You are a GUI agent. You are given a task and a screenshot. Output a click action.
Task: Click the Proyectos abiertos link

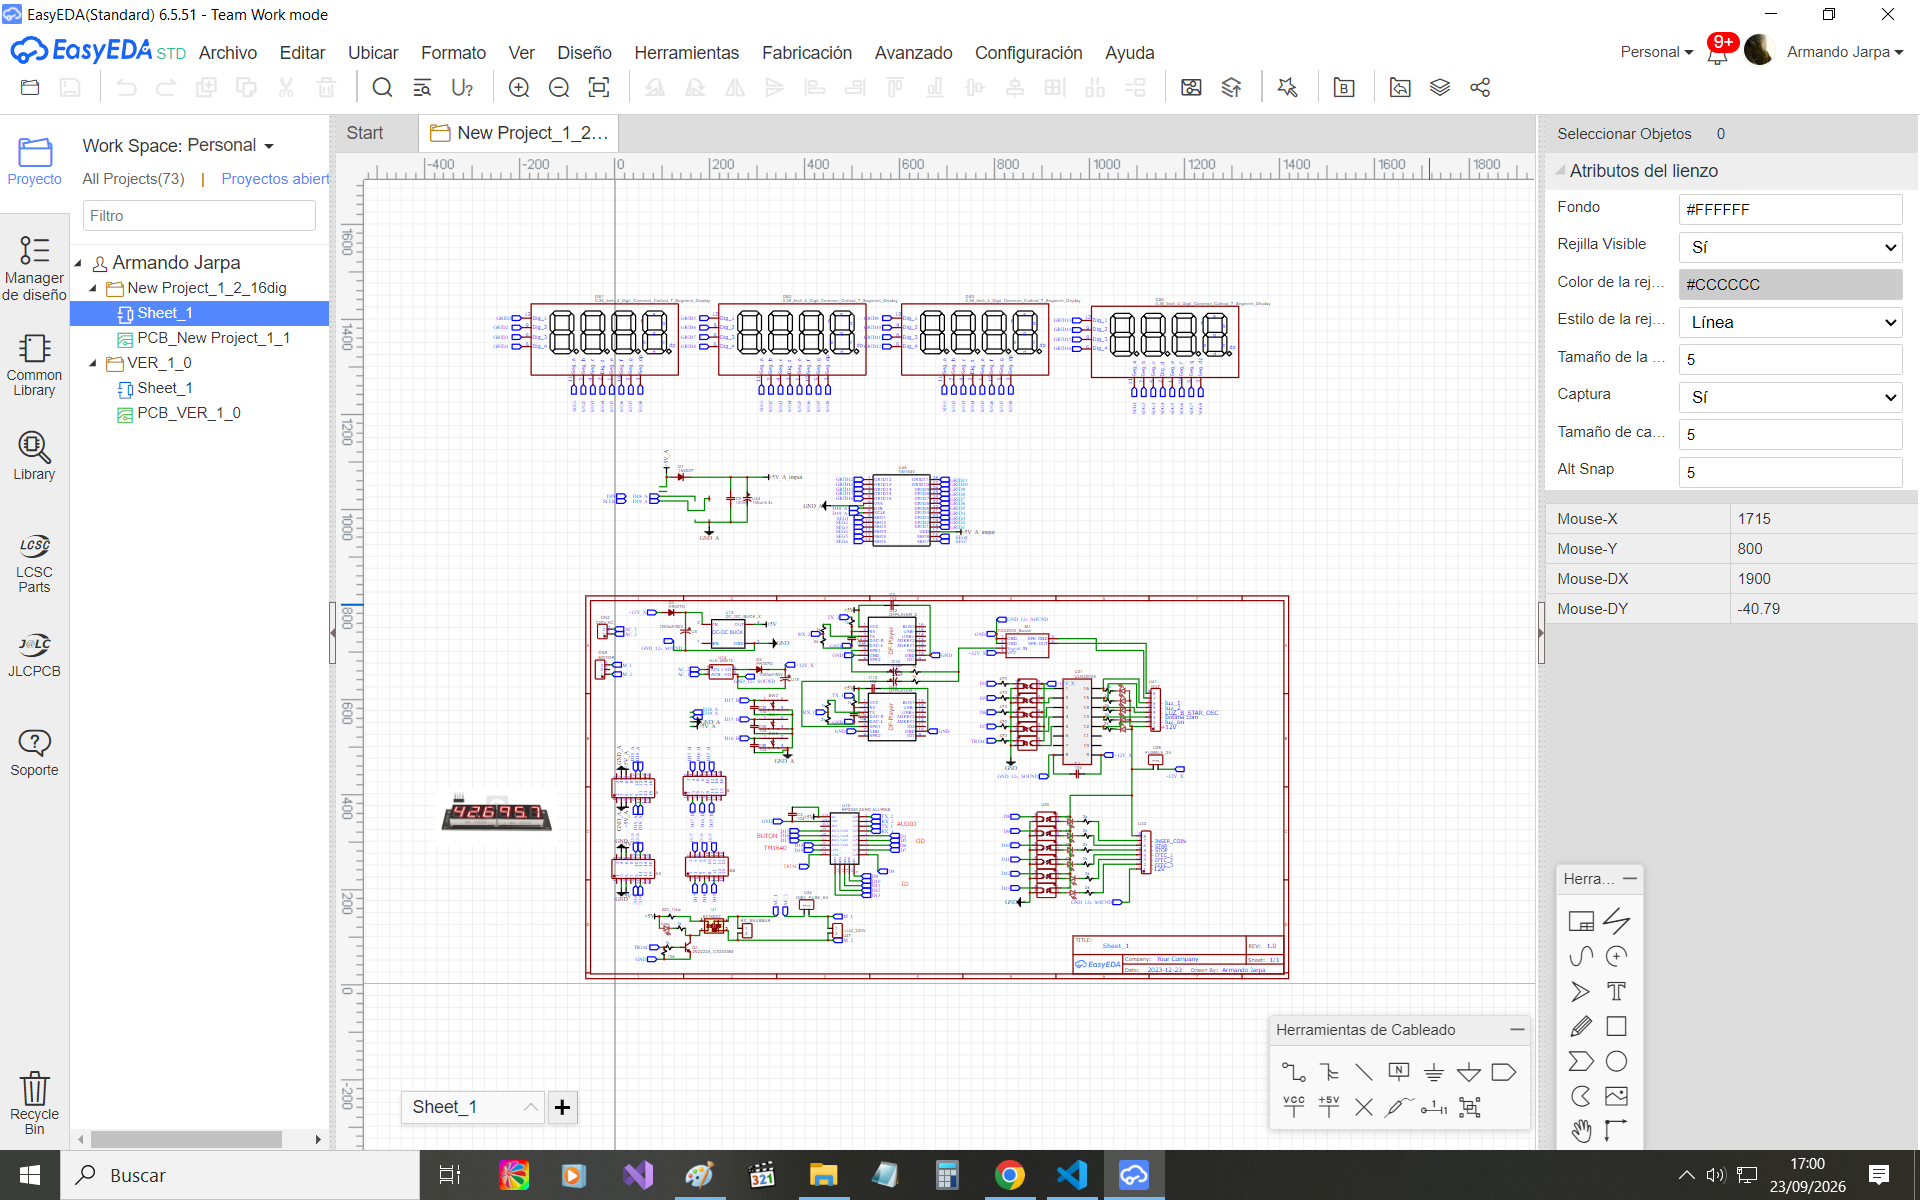[276, 179]
